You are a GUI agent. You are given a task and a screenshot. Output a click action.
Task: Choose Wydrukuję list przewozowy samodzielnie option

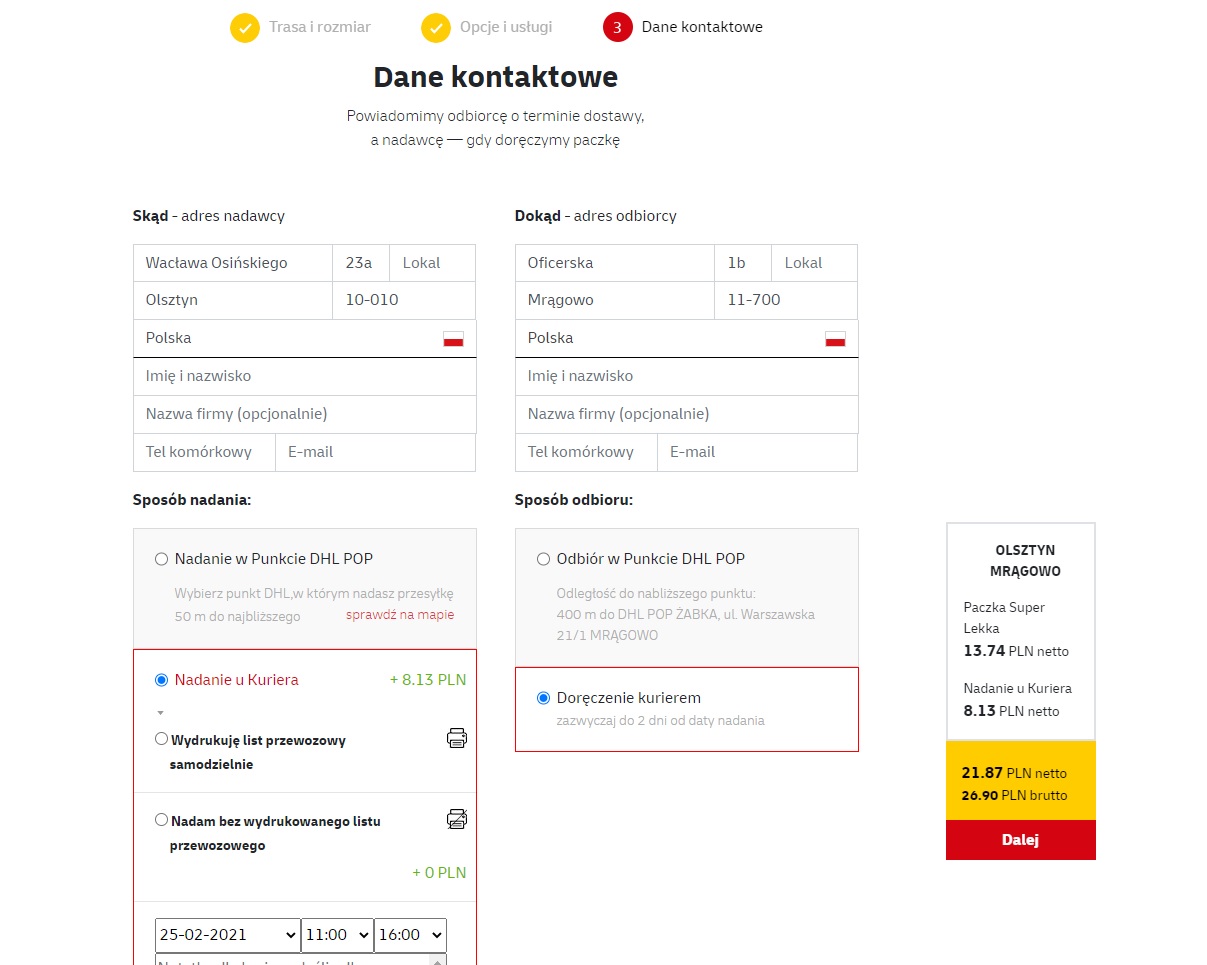[x=162, y=739]
